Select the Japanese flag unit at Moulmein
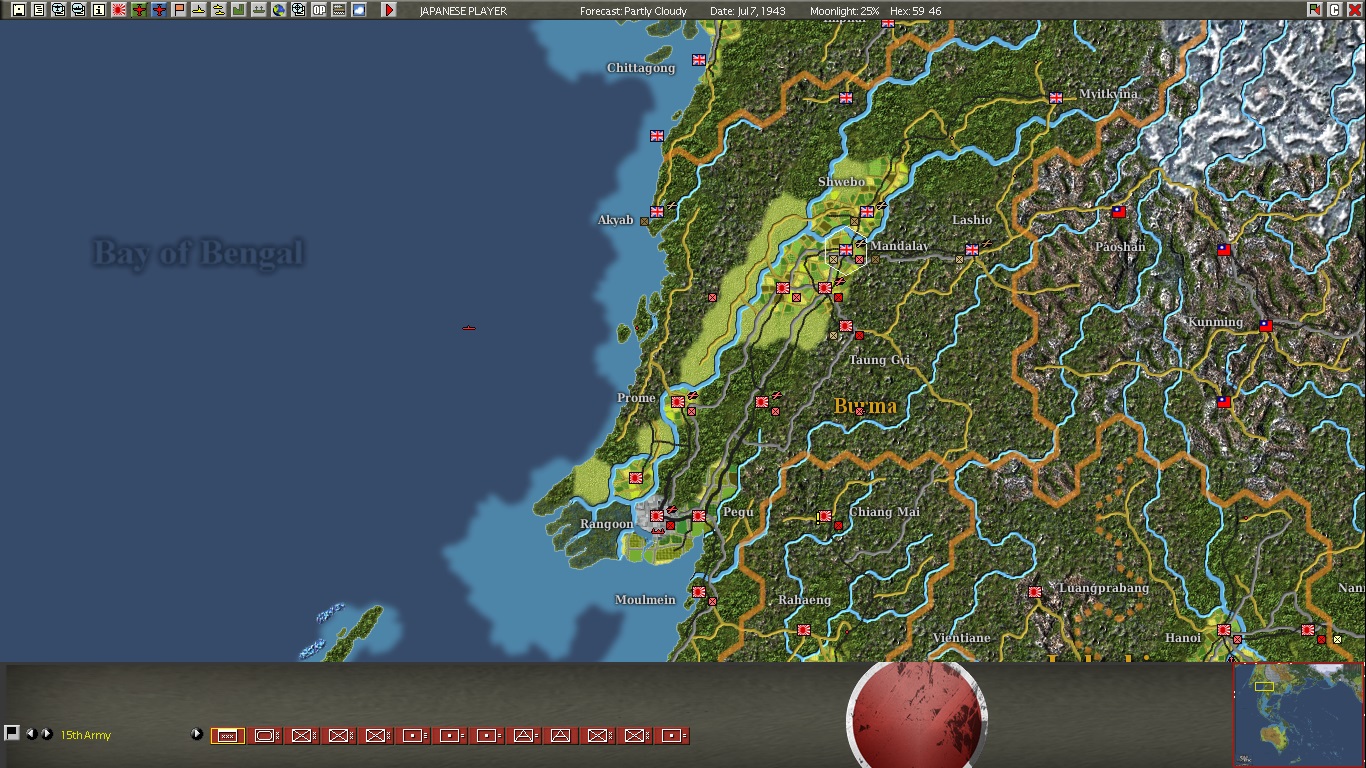This screenshot has width=1366, height=768. pos(699,592)
